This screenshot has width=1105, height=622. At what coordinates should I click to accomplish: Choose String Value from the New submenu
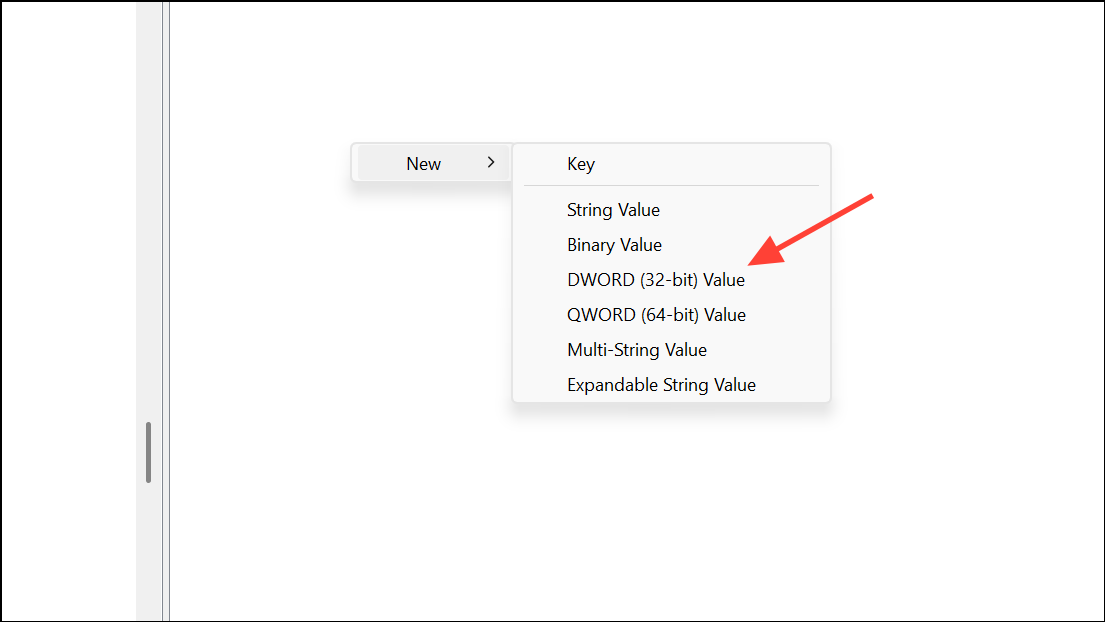[613, 210]
